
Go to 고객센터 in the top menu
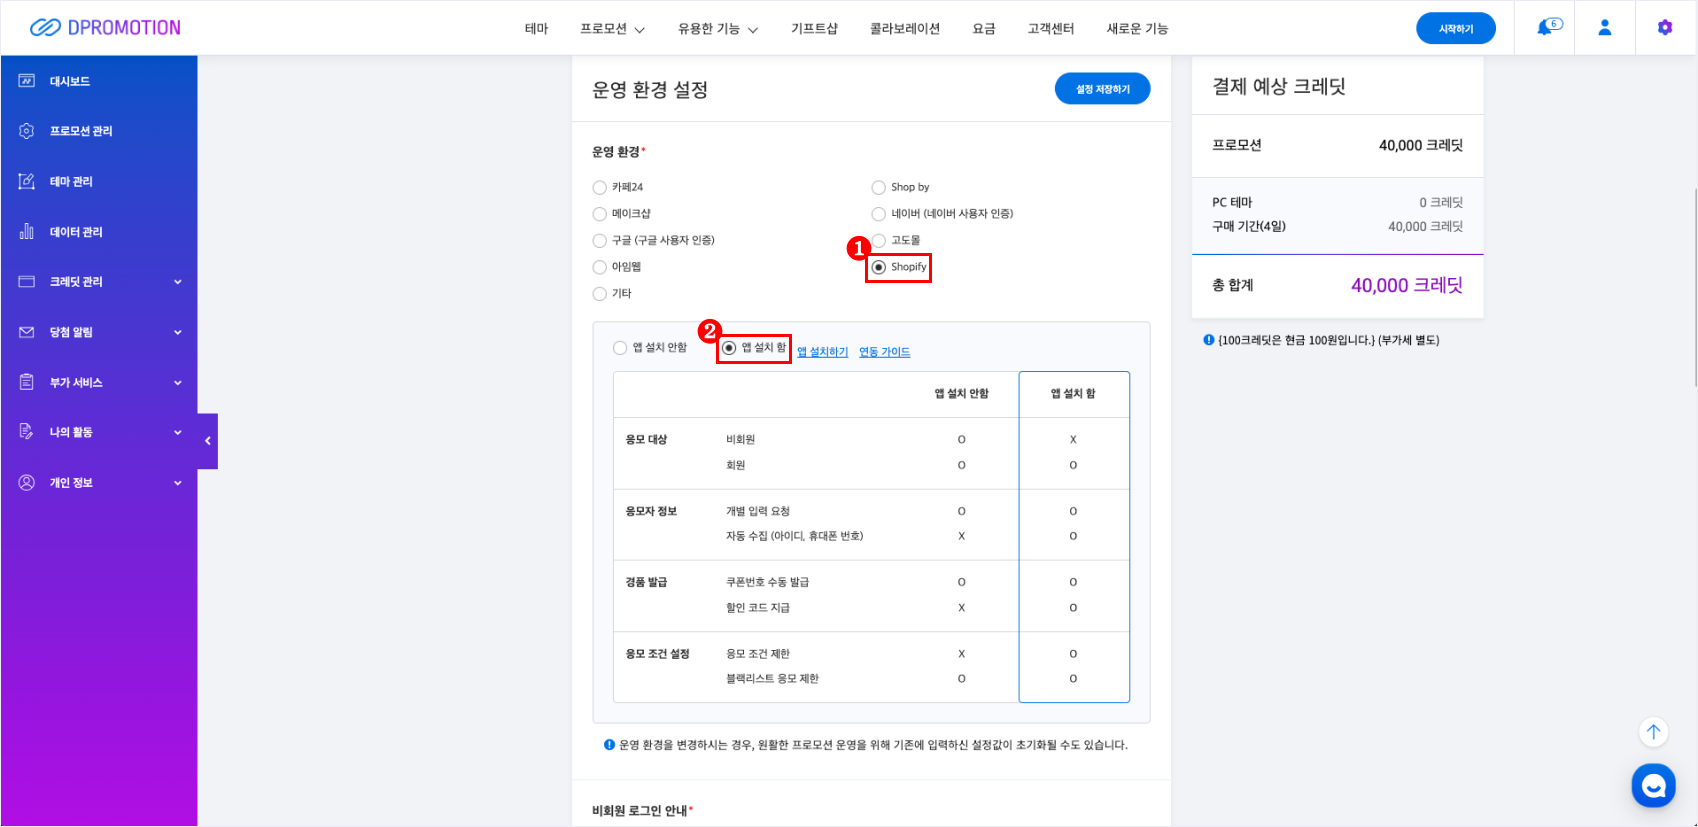point(1050,29)
